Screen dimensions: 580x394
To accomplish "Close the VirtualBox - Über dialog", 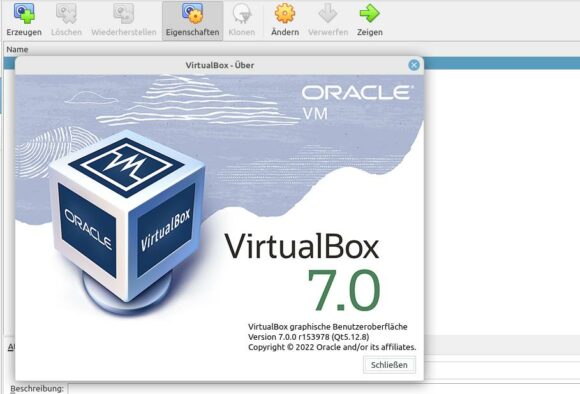I will 414,65.
